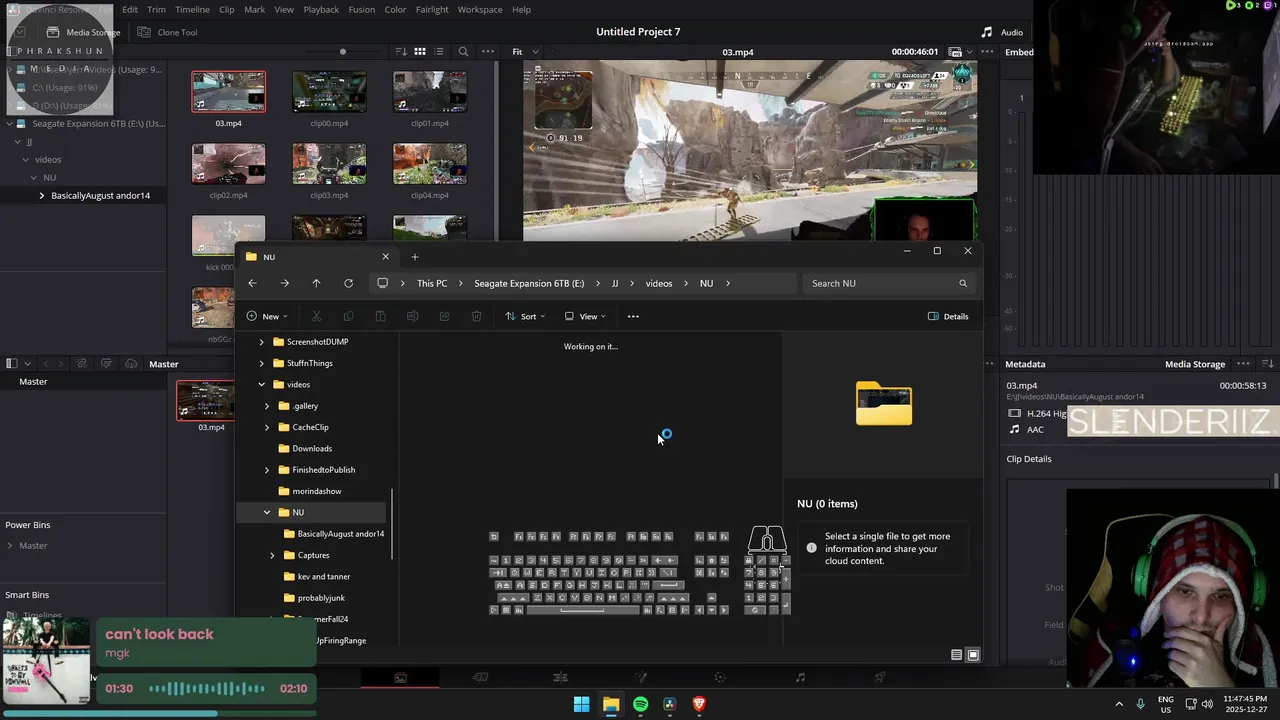Screen dimensions: 1280x720
Task: Click the Search NU field
Action: tap(888, 283)
